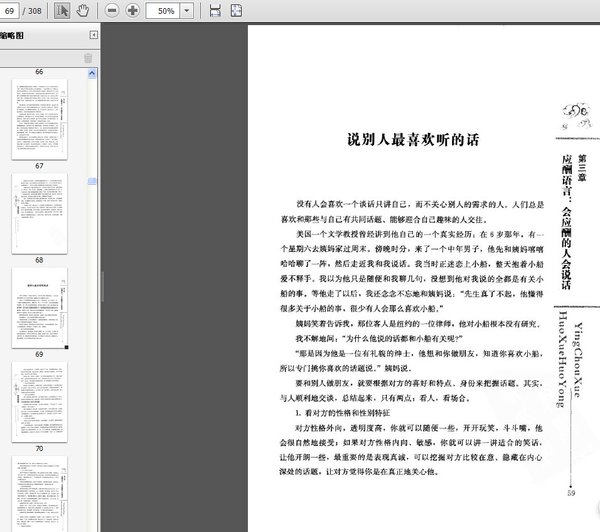Select the text selection cursor tool

point(62,11)
